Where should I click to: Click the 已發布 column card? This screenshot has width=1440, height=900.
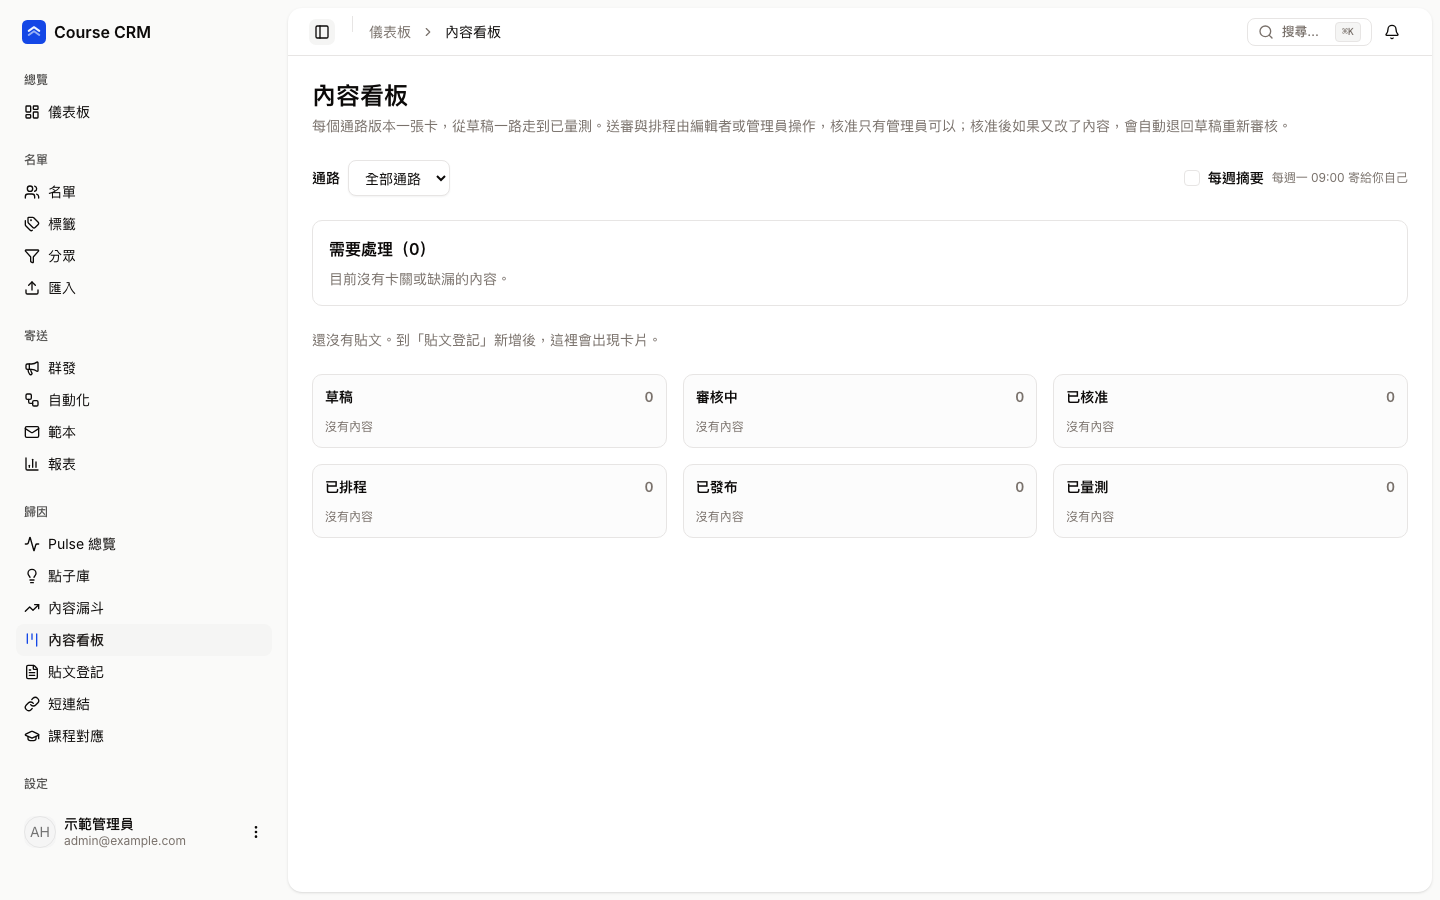[x=860, y=501]
